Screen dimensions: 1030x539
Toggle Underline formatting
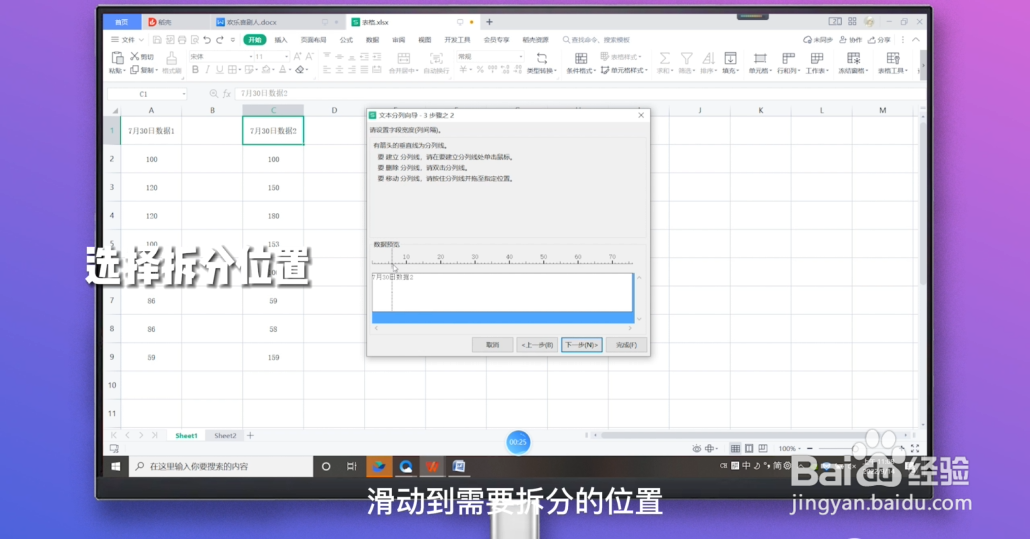pos(219,70)
